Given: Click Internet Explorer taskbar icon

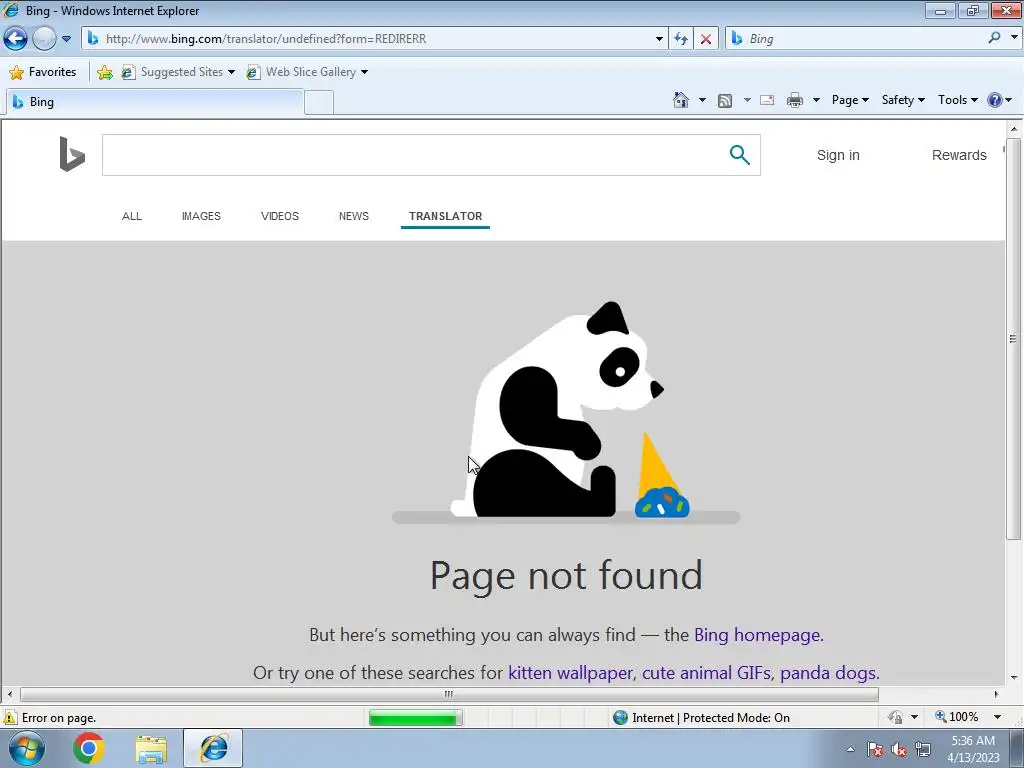Looking at the screenshot, I should pos(213,748).
